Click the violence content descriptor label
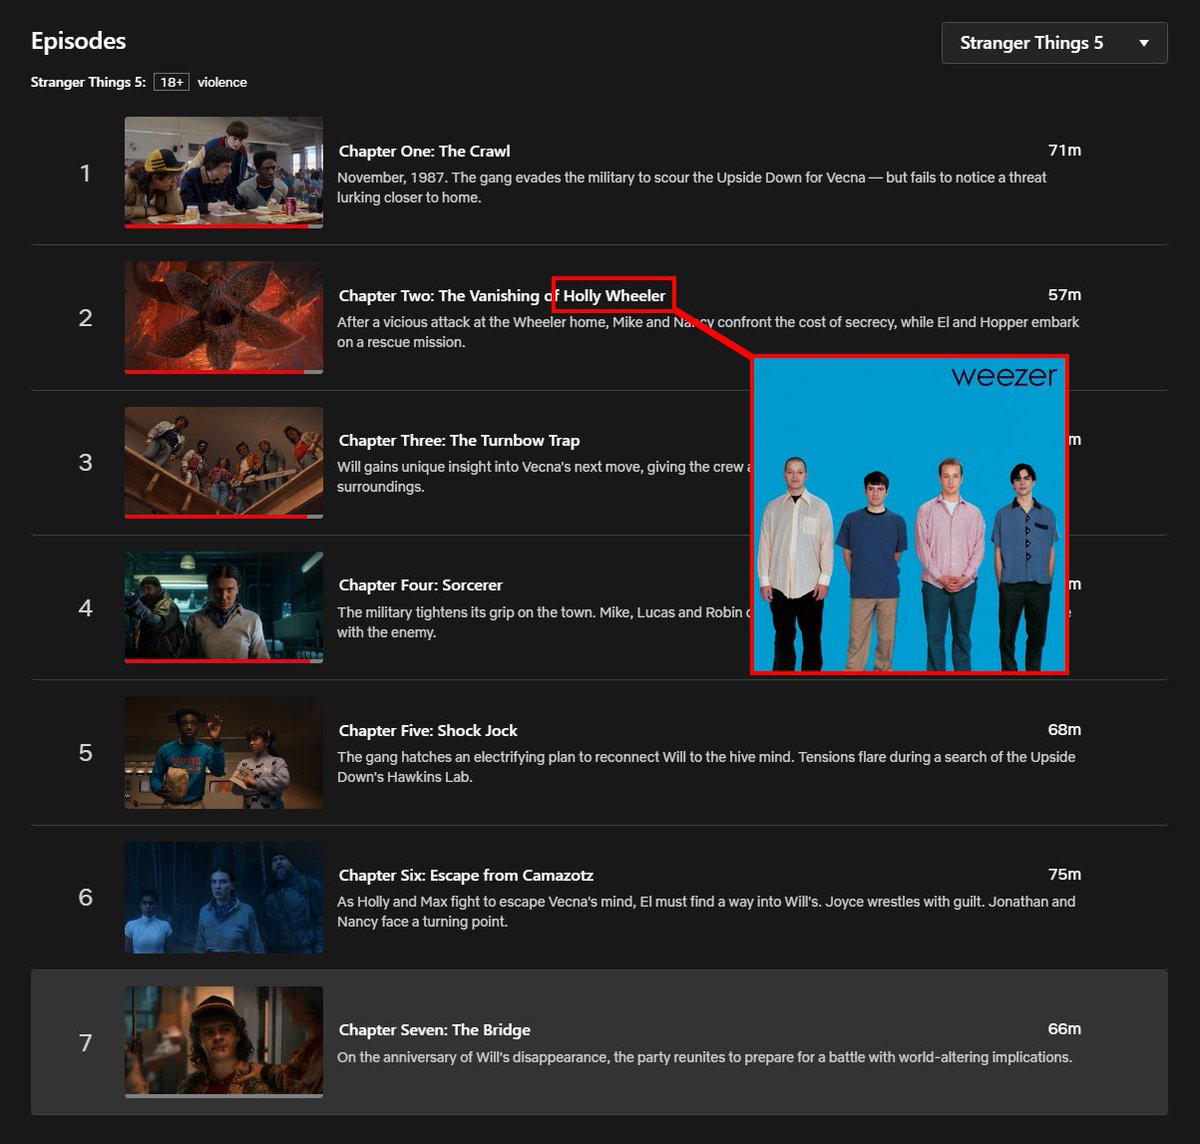This screenshot has height=1144, width=1200. tap(221, 82)
